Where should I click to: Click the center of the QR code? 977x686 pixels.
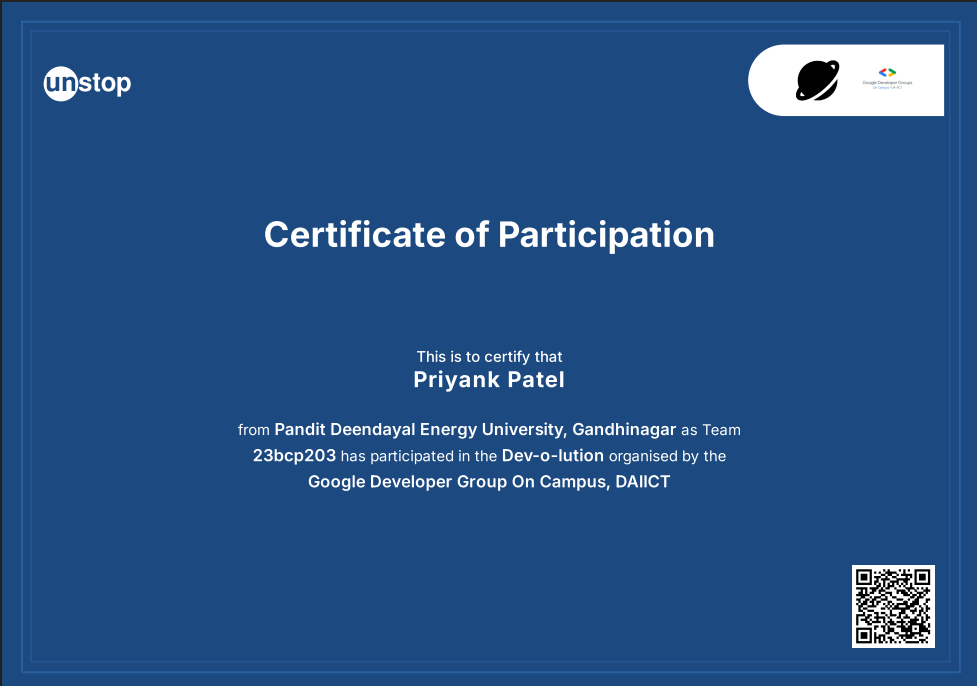tap(893, 606)
